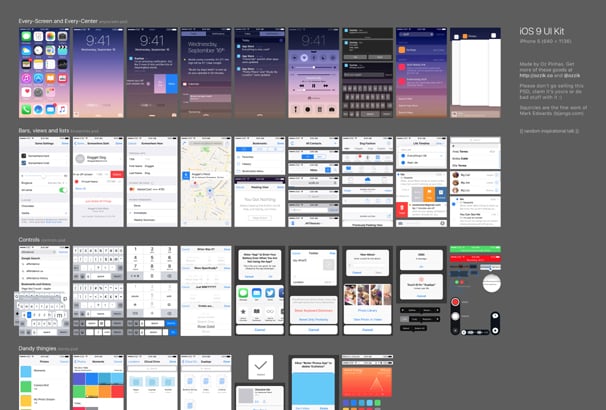This screenshot has height=410, width=606.
Task: Open the @ozzik link in sidebar
Action: coord(572,76)
